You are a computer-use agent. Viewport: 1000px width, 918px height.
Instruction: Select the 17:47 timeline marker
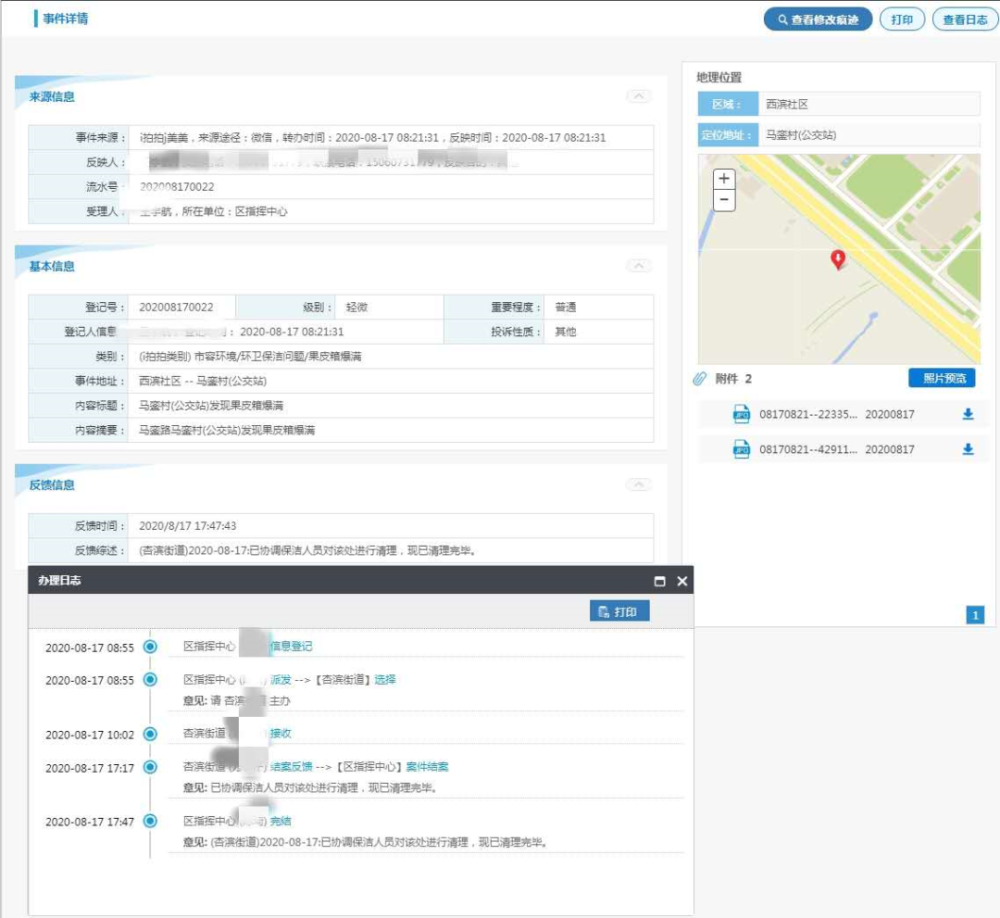(x=150, y=821)
